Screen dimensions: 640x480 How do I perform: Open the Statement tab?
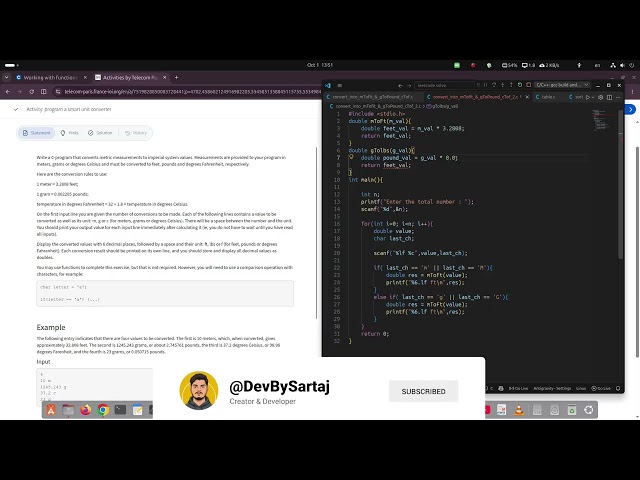[37, 133]
